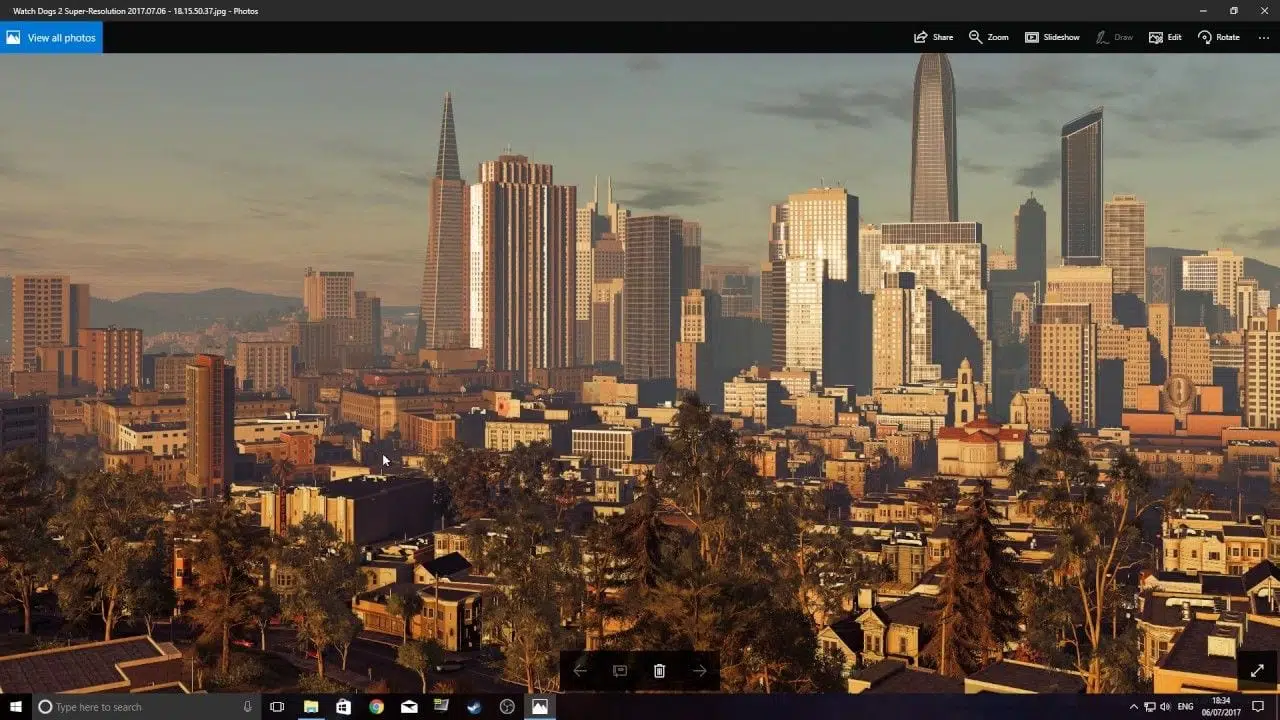The image size is (1280, 720).
Task: Show hidden system tray icons
Action: (1134, 707)
